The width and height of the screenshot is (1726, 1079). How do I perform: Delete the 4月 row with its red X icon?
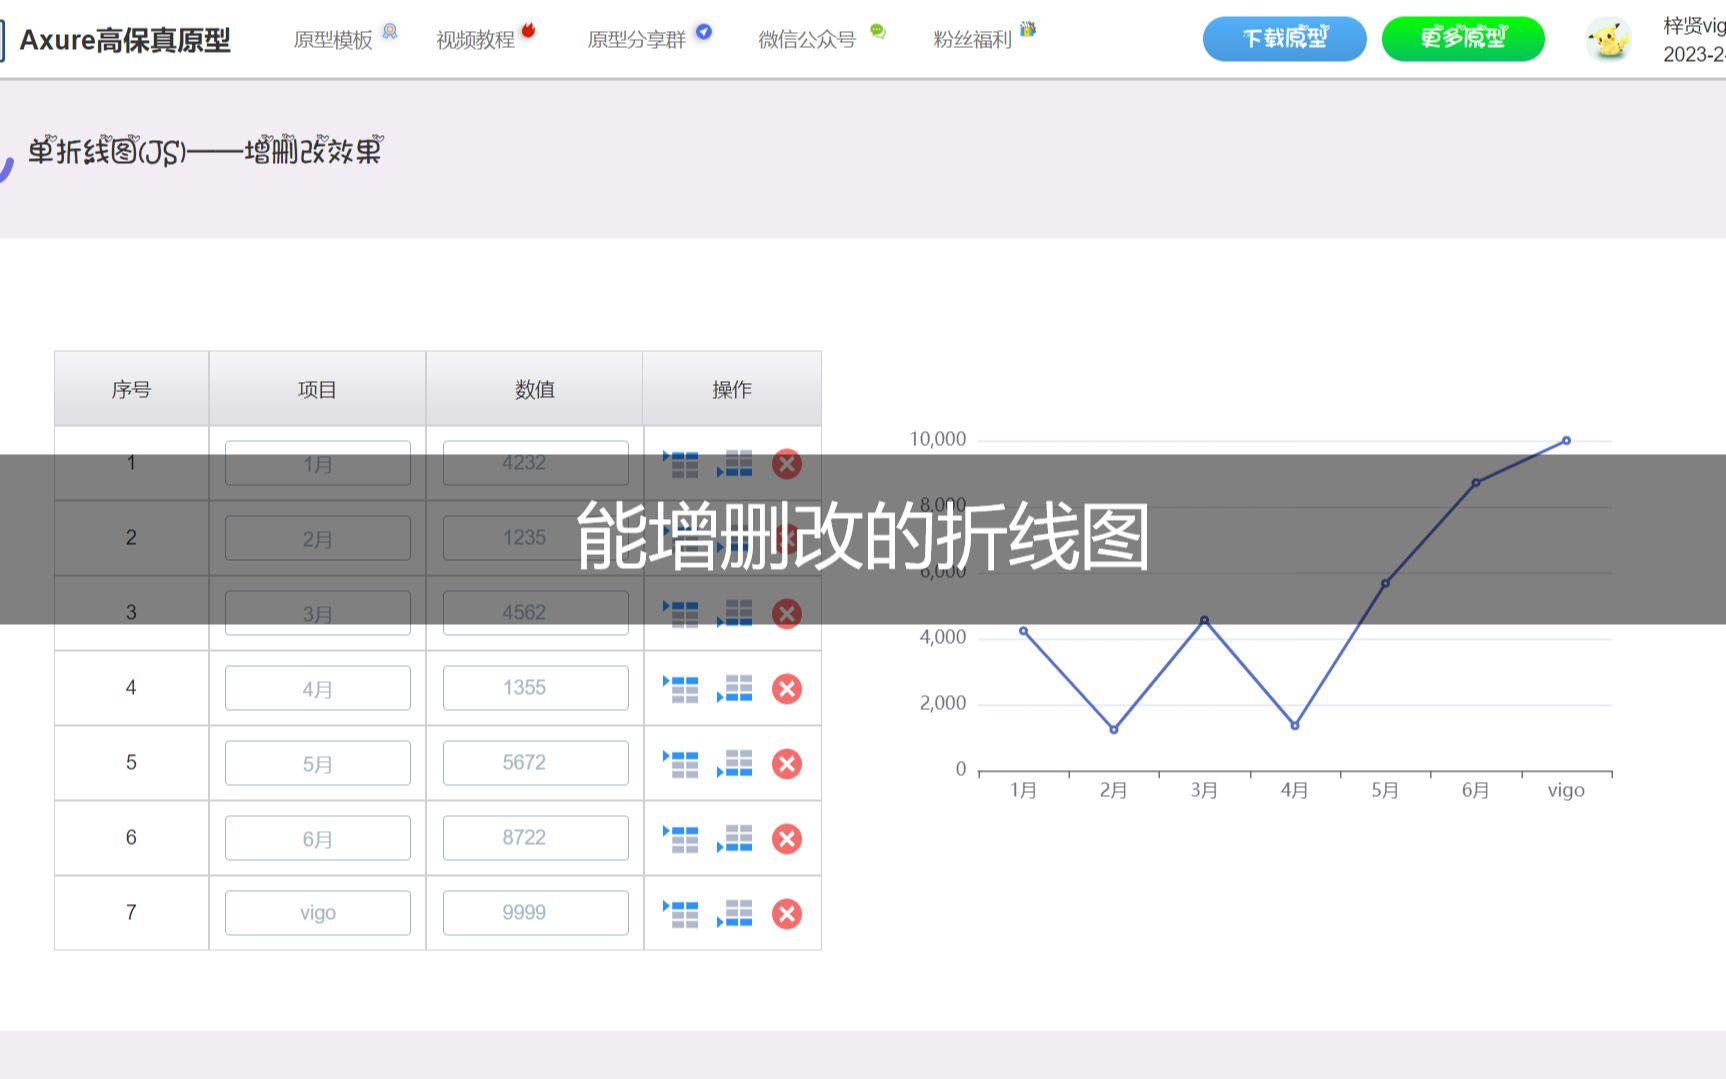coord(787,688)
